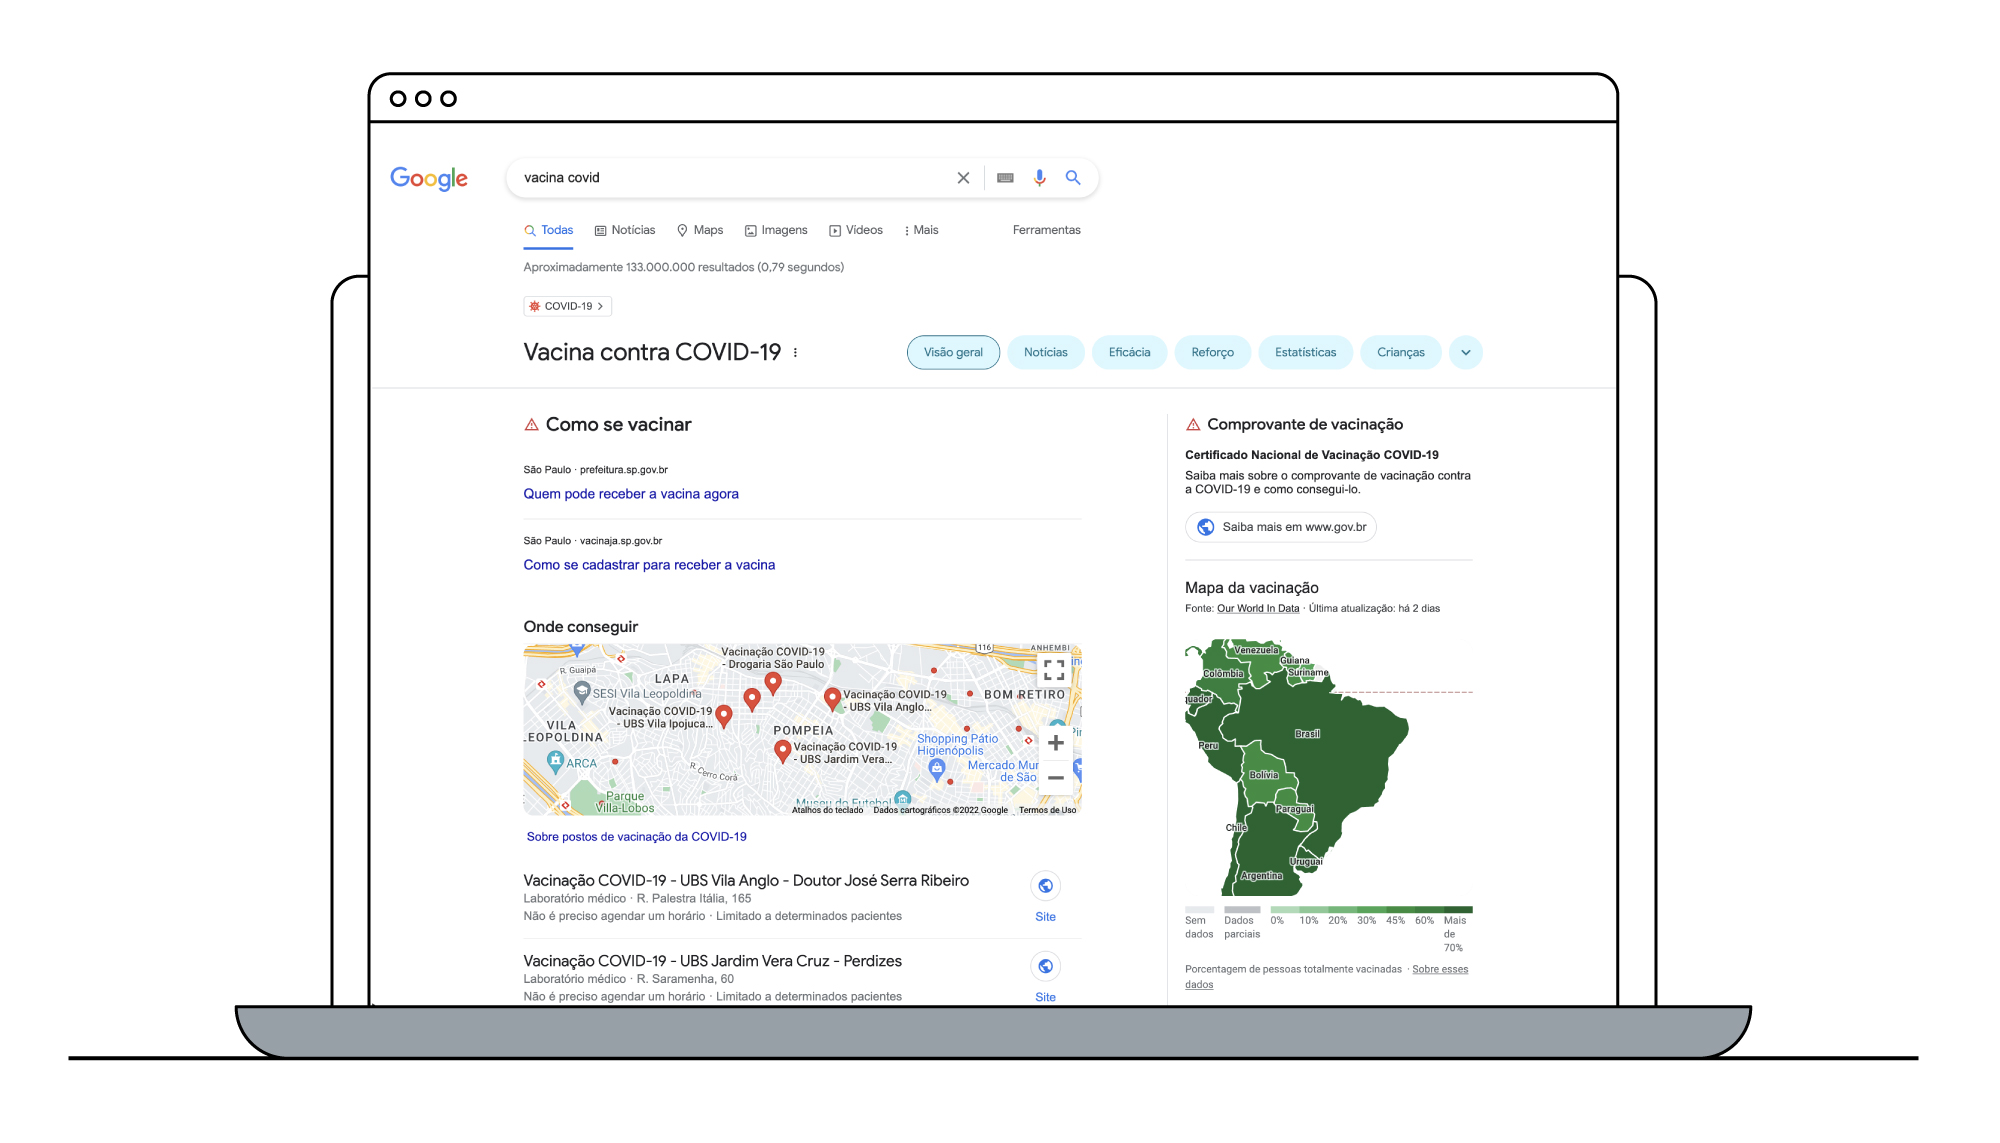Click the Como se vacinar heading
The width and height of the screenshot is (2000, 1143).
(618, 425)
